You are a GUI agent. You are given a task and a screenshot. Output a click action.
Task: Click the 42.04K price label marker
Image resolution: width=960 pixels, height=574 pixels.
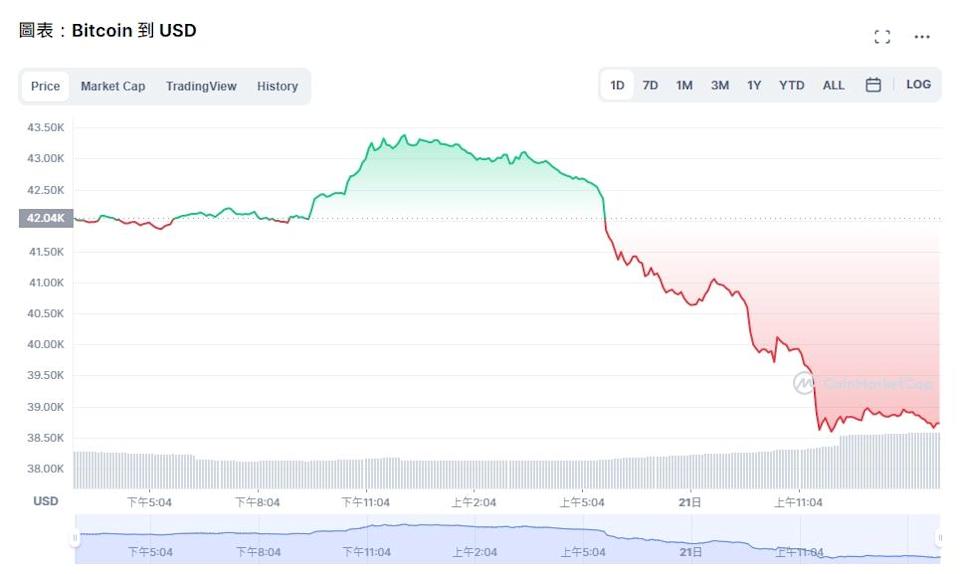click(x=45, y=218)
